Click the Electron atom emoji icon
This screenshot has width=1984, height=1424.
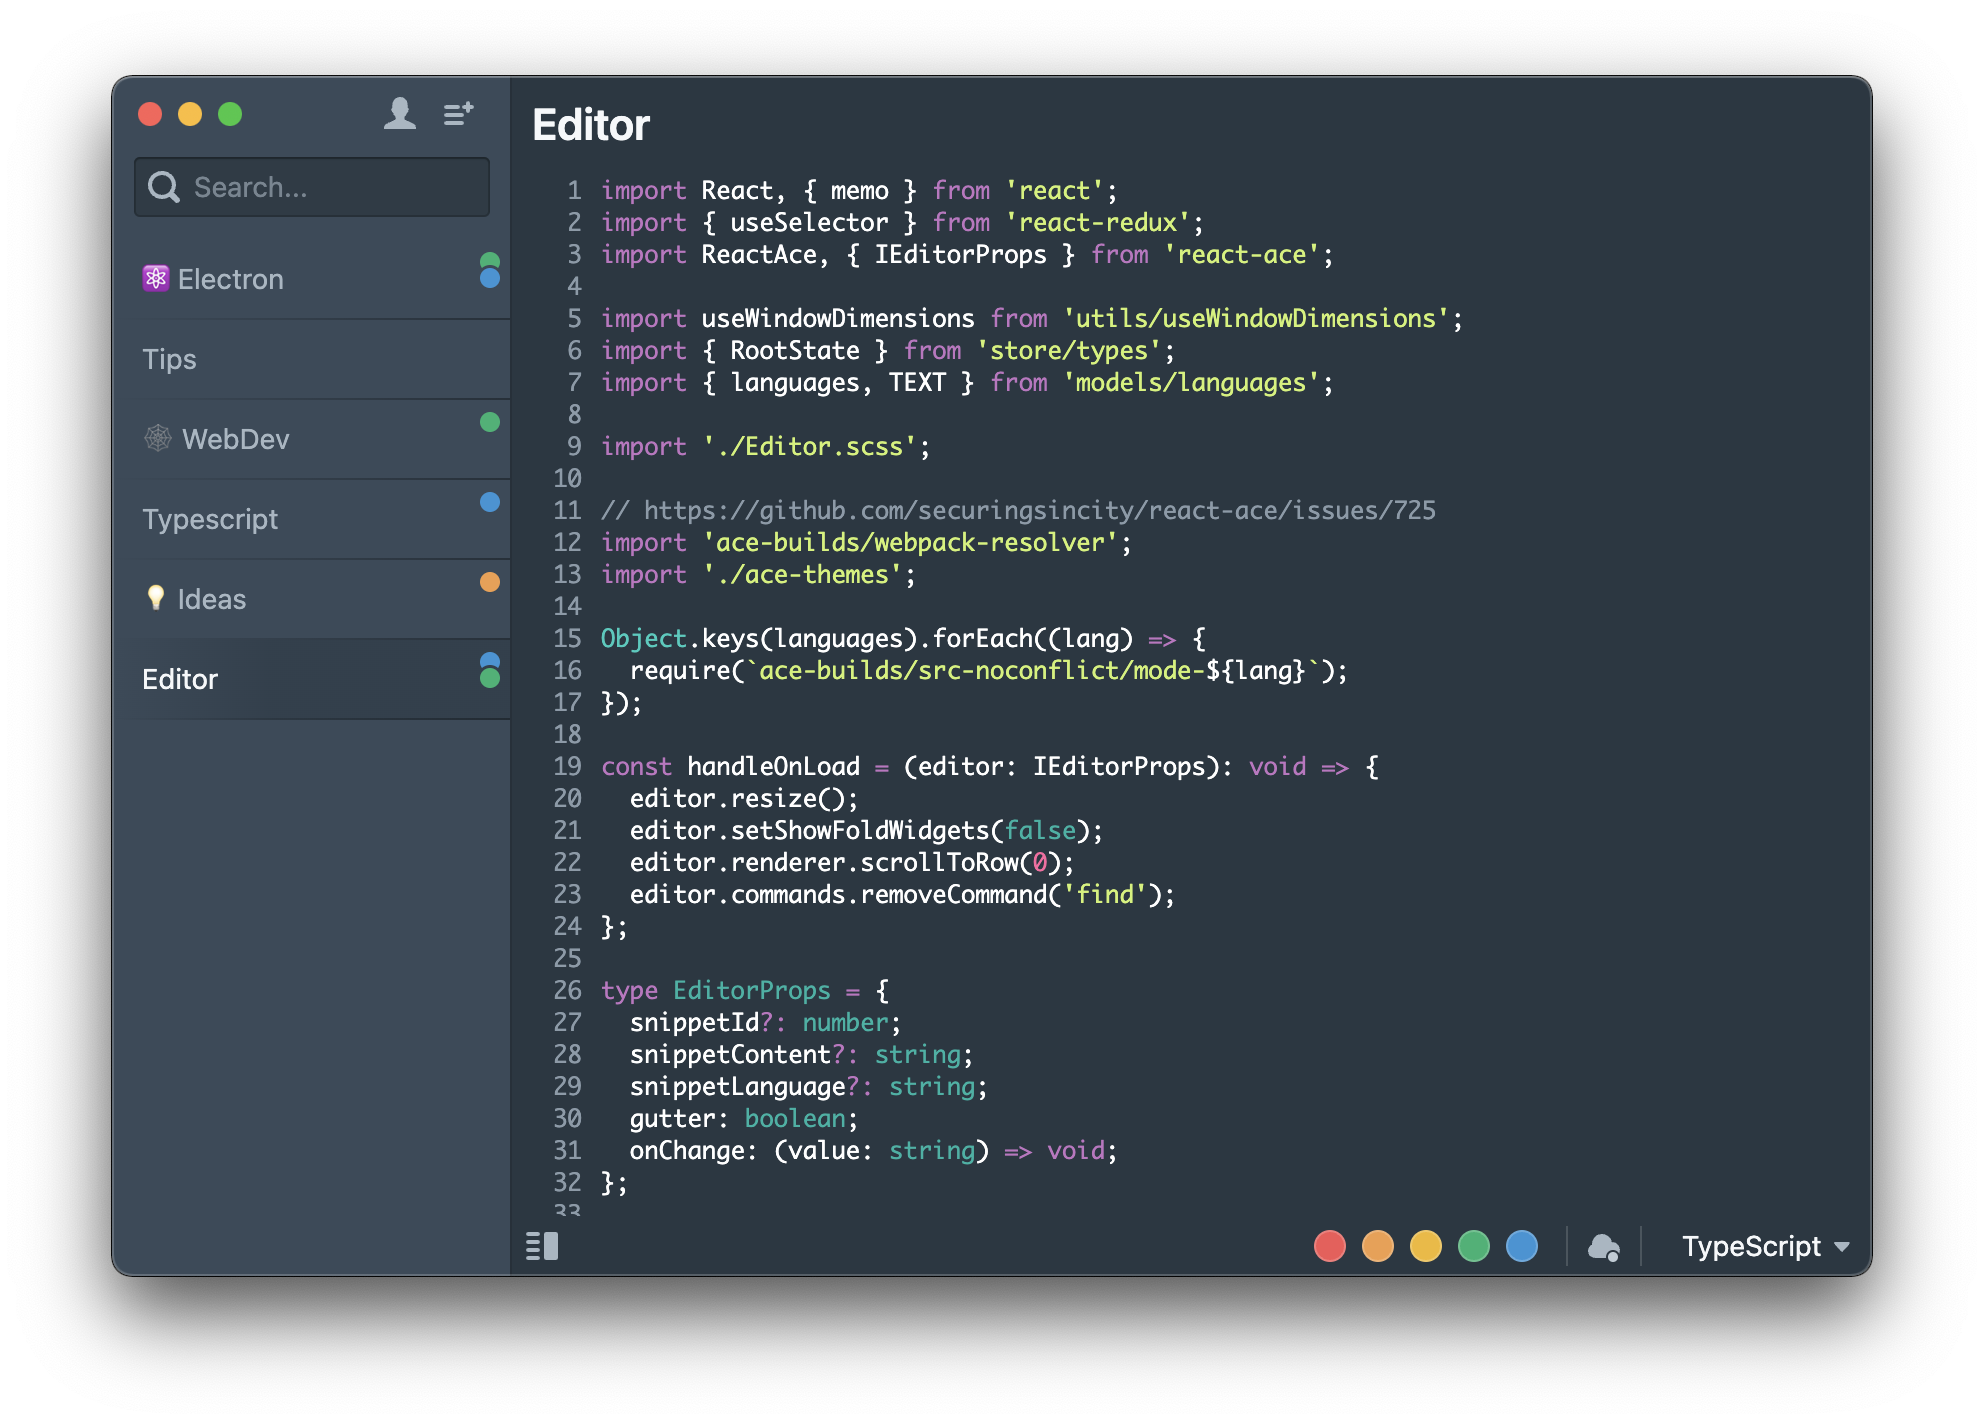[155, 278]
